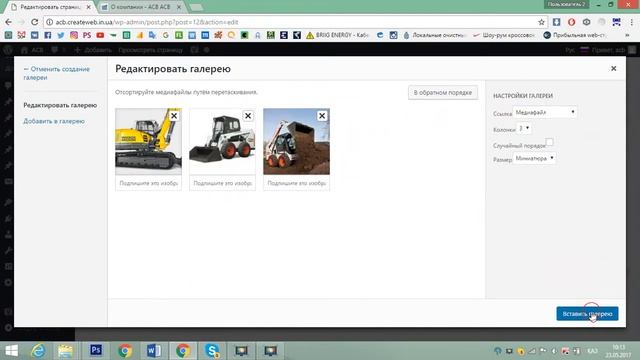Close the 'О компании' browser tab
This screenshot has width=640, height=360.
pyautogui.click(x=179, y=7)
